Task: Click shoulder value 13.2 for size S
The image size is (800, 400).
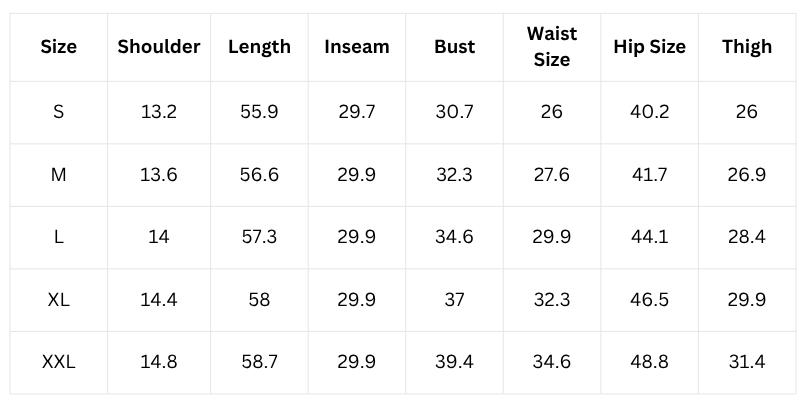Action: click(159, 112)
